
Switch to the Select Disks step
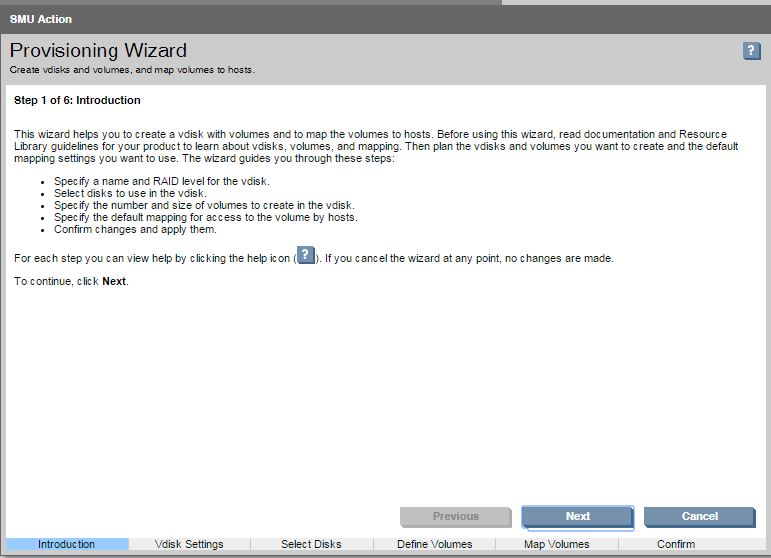(311, 544)
